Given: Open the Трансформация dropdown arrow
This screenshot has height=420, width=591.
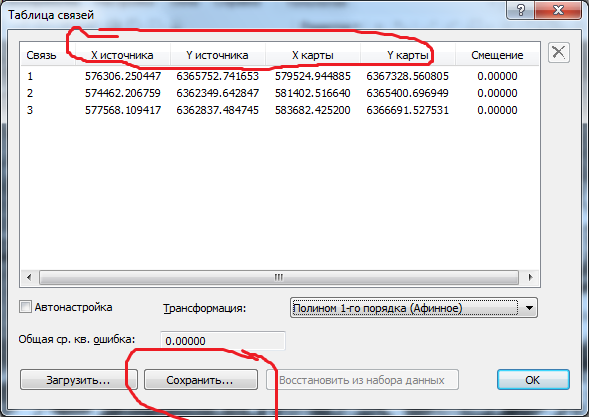Looking at the screenshot, I should (529, 308).
